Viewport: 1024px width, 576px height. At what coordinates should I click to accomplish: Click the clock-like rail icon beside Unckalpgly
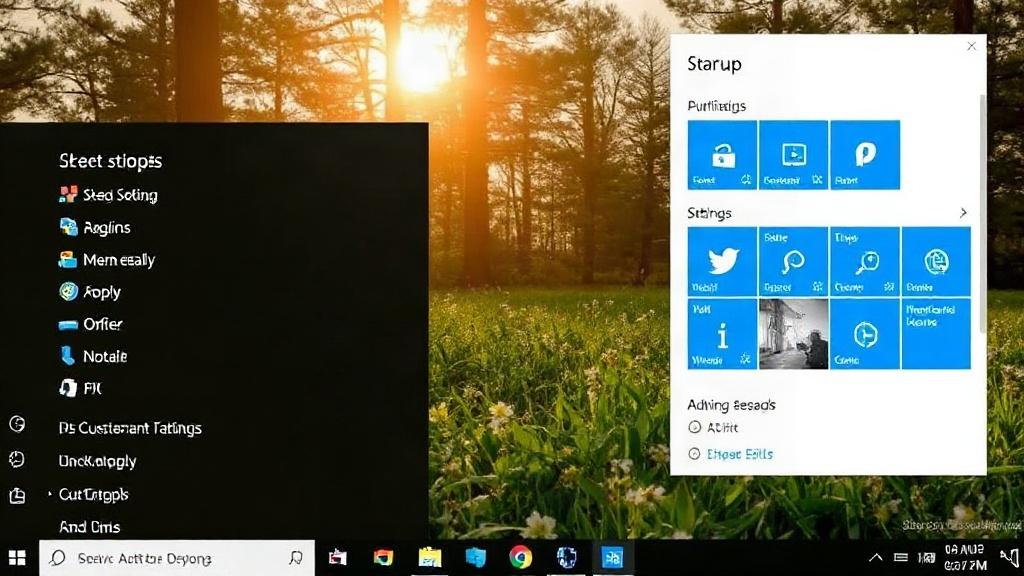(17, 460)
